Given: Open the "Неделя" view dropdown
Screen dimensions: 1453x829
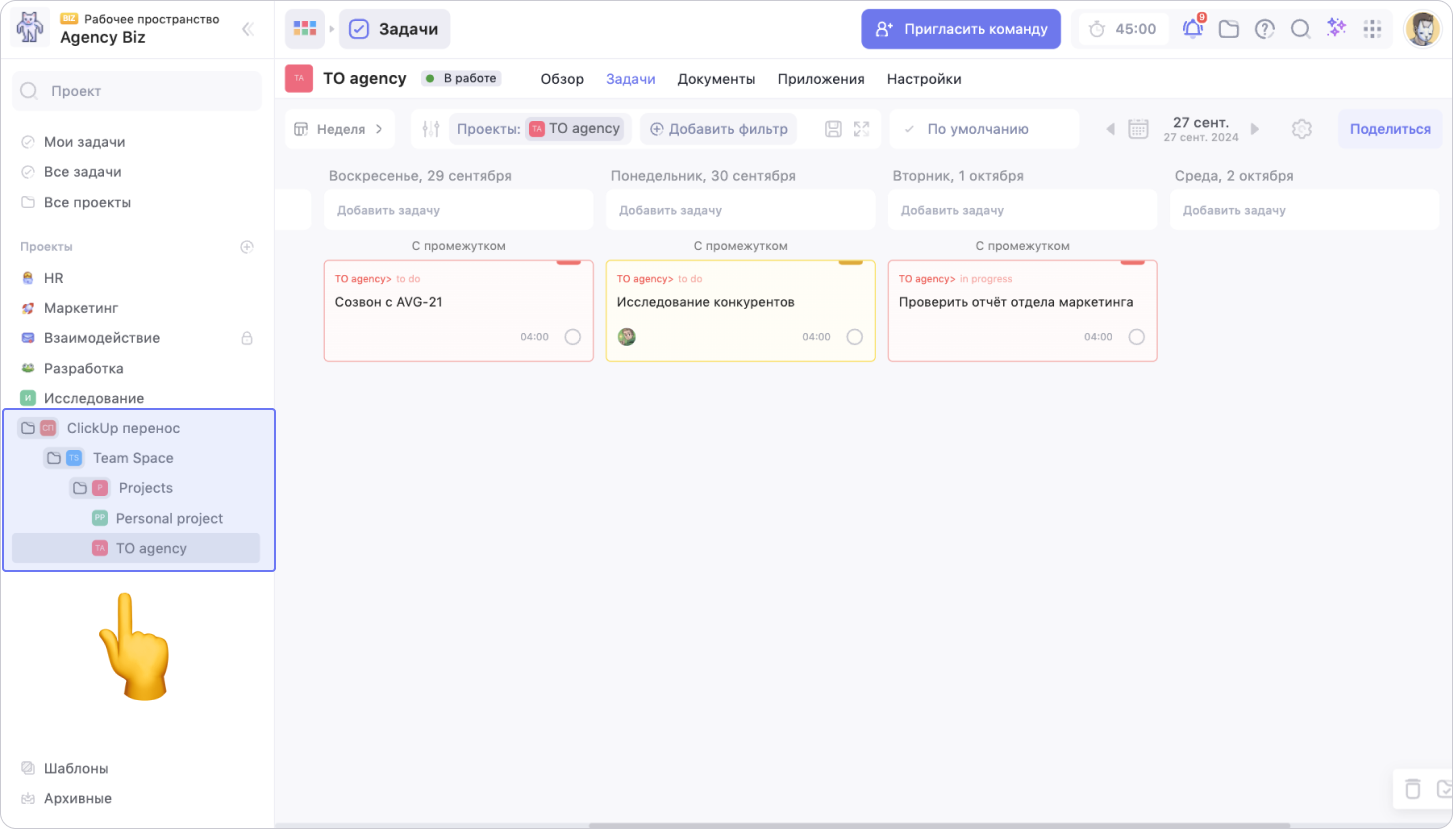Looking at the screenshot, I should tap(340, 129).
